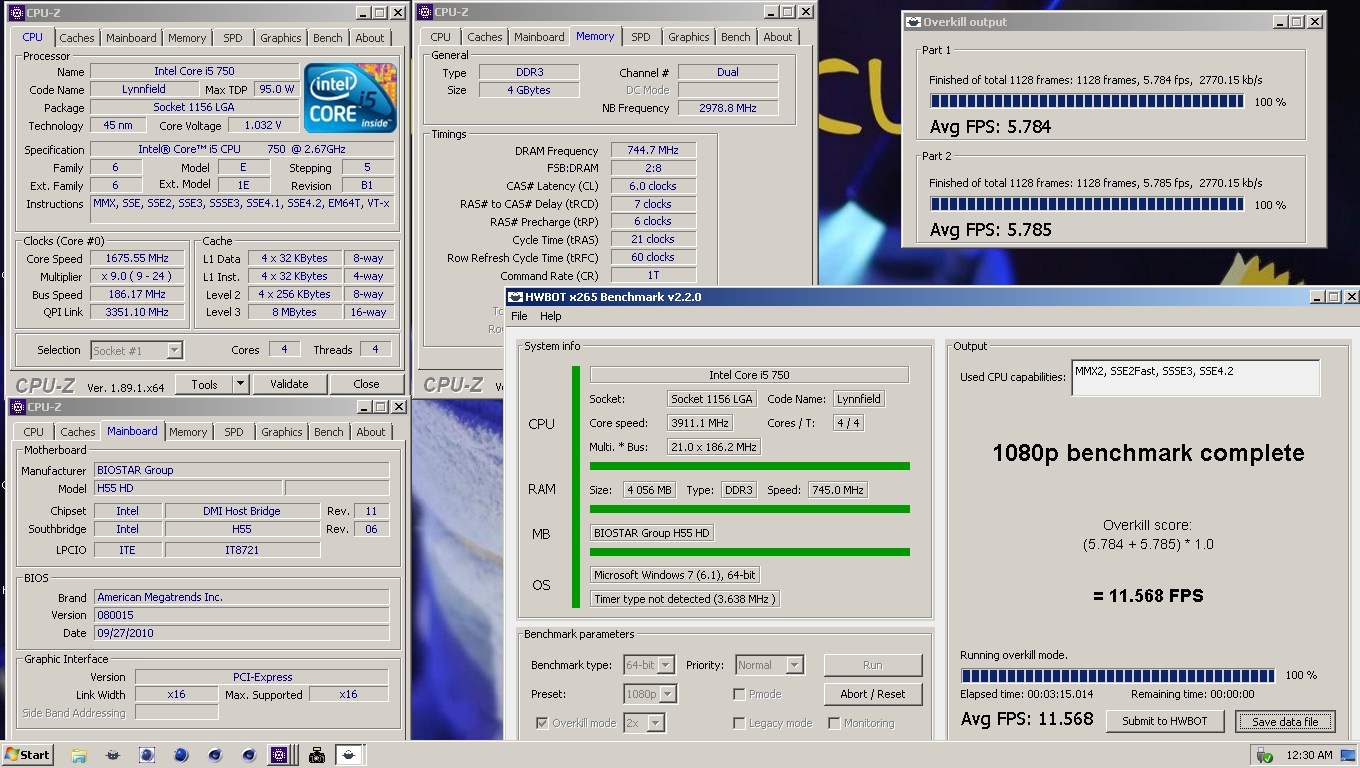This screenshot has height=768, width=1360.
Task: Click the Microsoft Windows 7 (6.1), 64-bit field
Action: pos(675,575)
